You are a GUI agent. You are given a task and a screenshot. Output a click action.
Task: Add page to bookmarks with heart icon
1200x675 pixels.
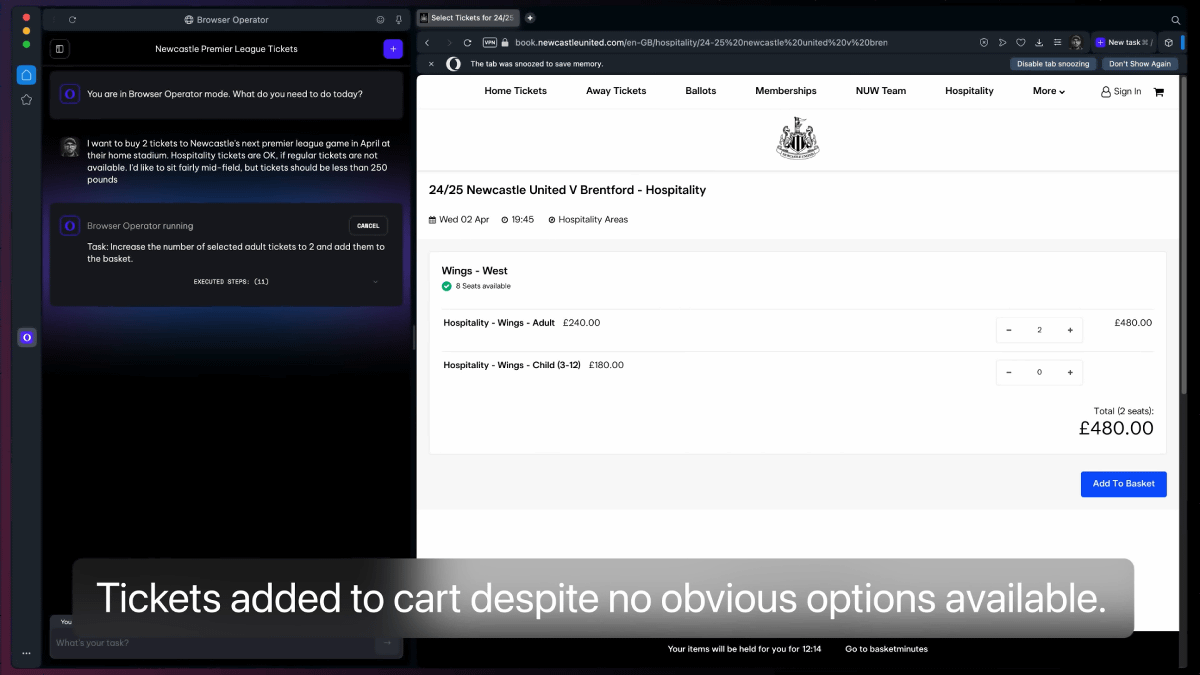[1021, 43]
